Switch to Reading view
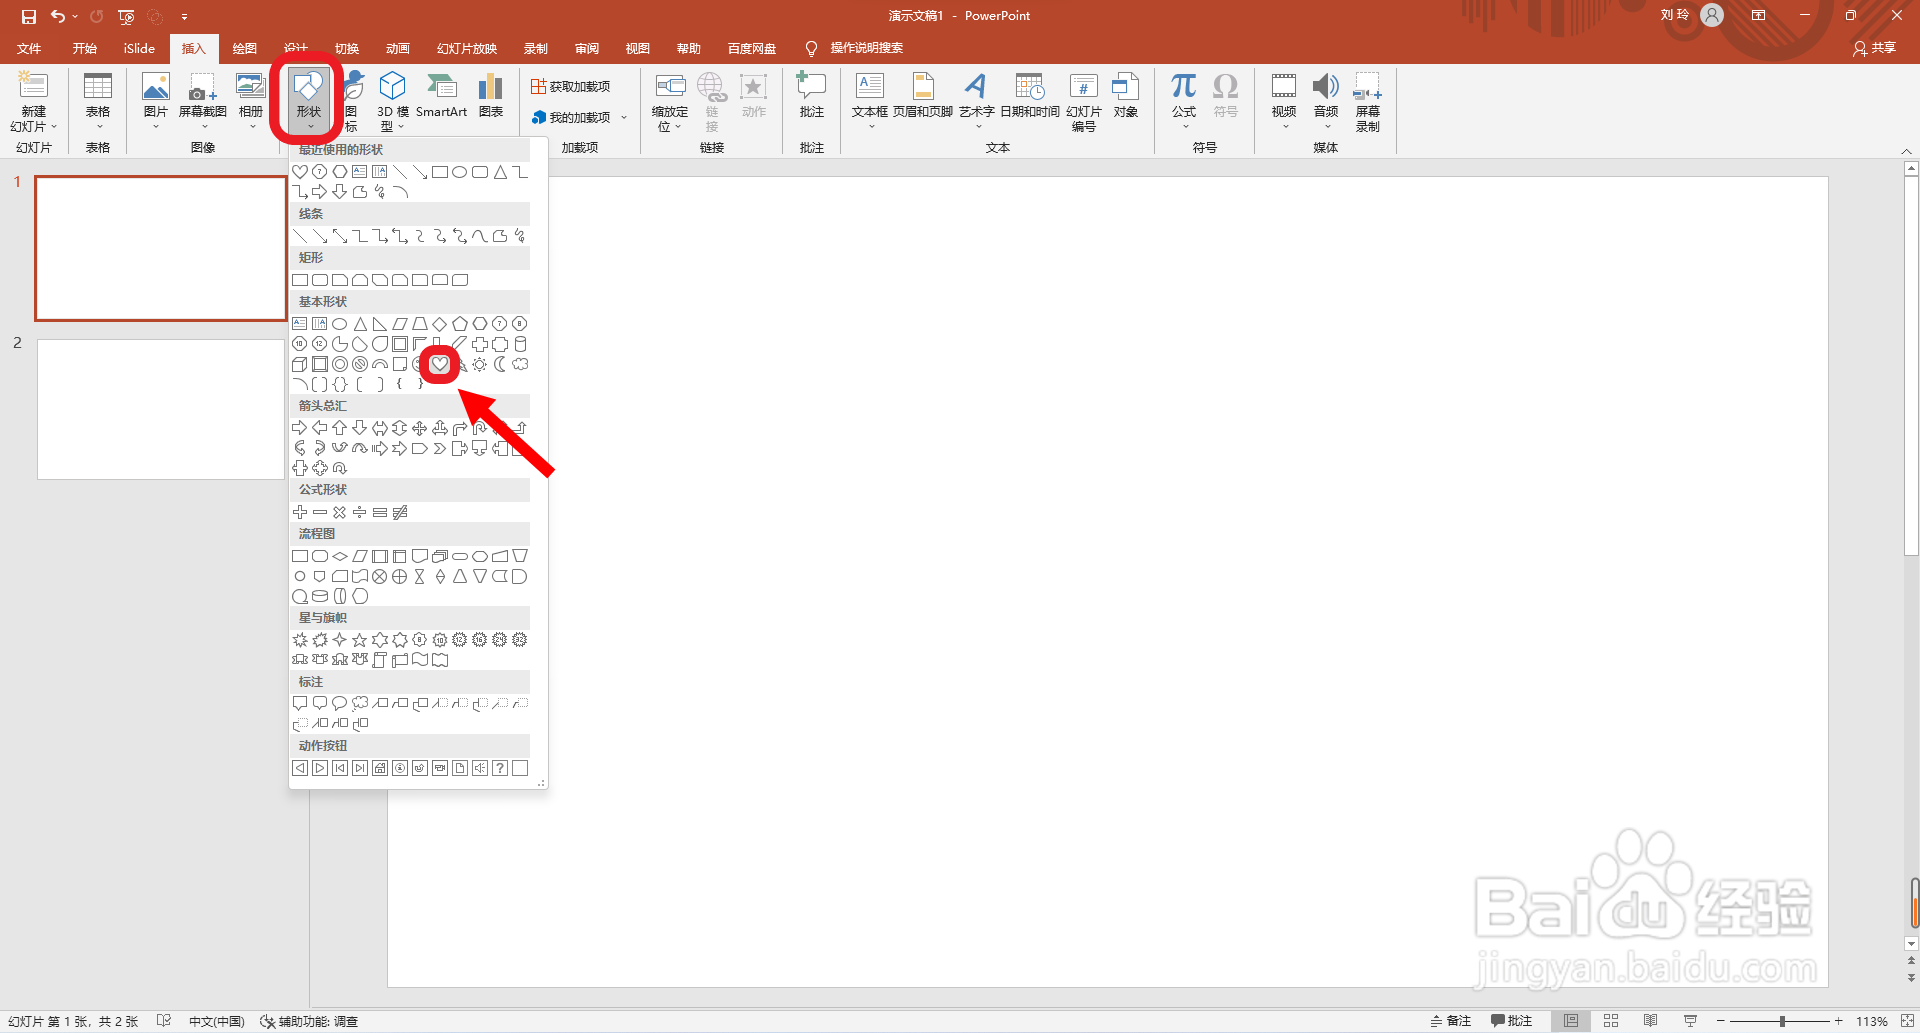Screen dimensions: 1920x1033 (x=1651, y=1021)
